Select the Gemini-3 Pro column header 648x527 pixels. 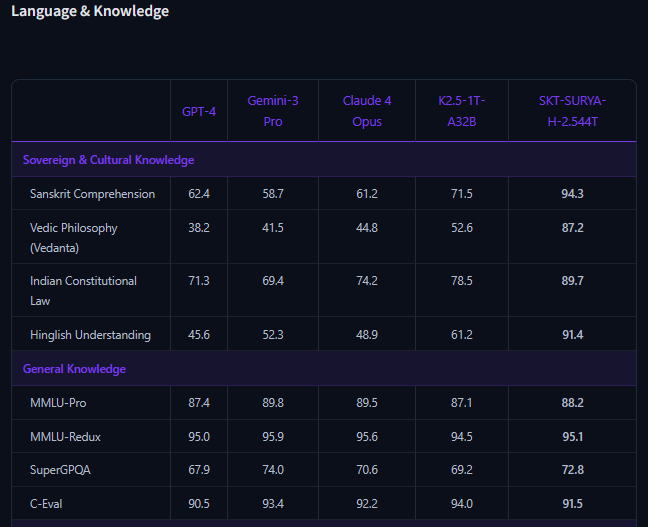click(273, 111)
